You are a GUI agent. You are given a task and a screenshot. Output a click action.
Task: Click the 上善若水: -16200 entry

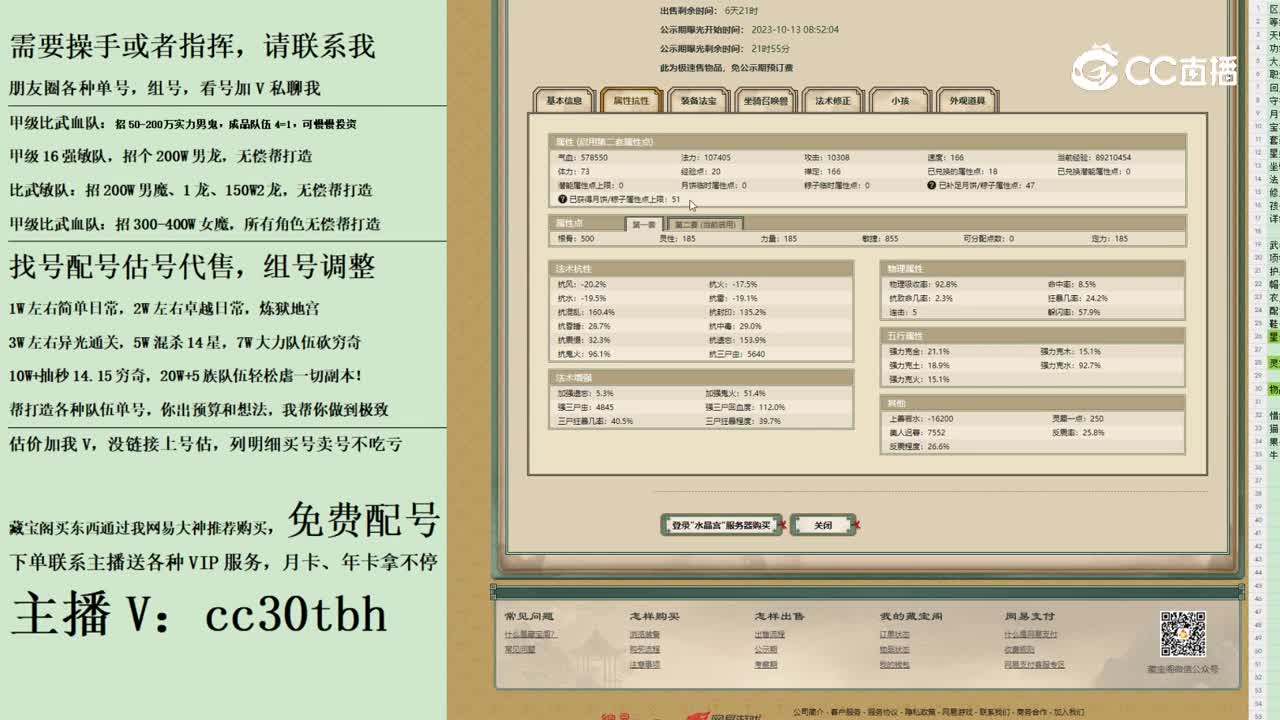point(921,419)
